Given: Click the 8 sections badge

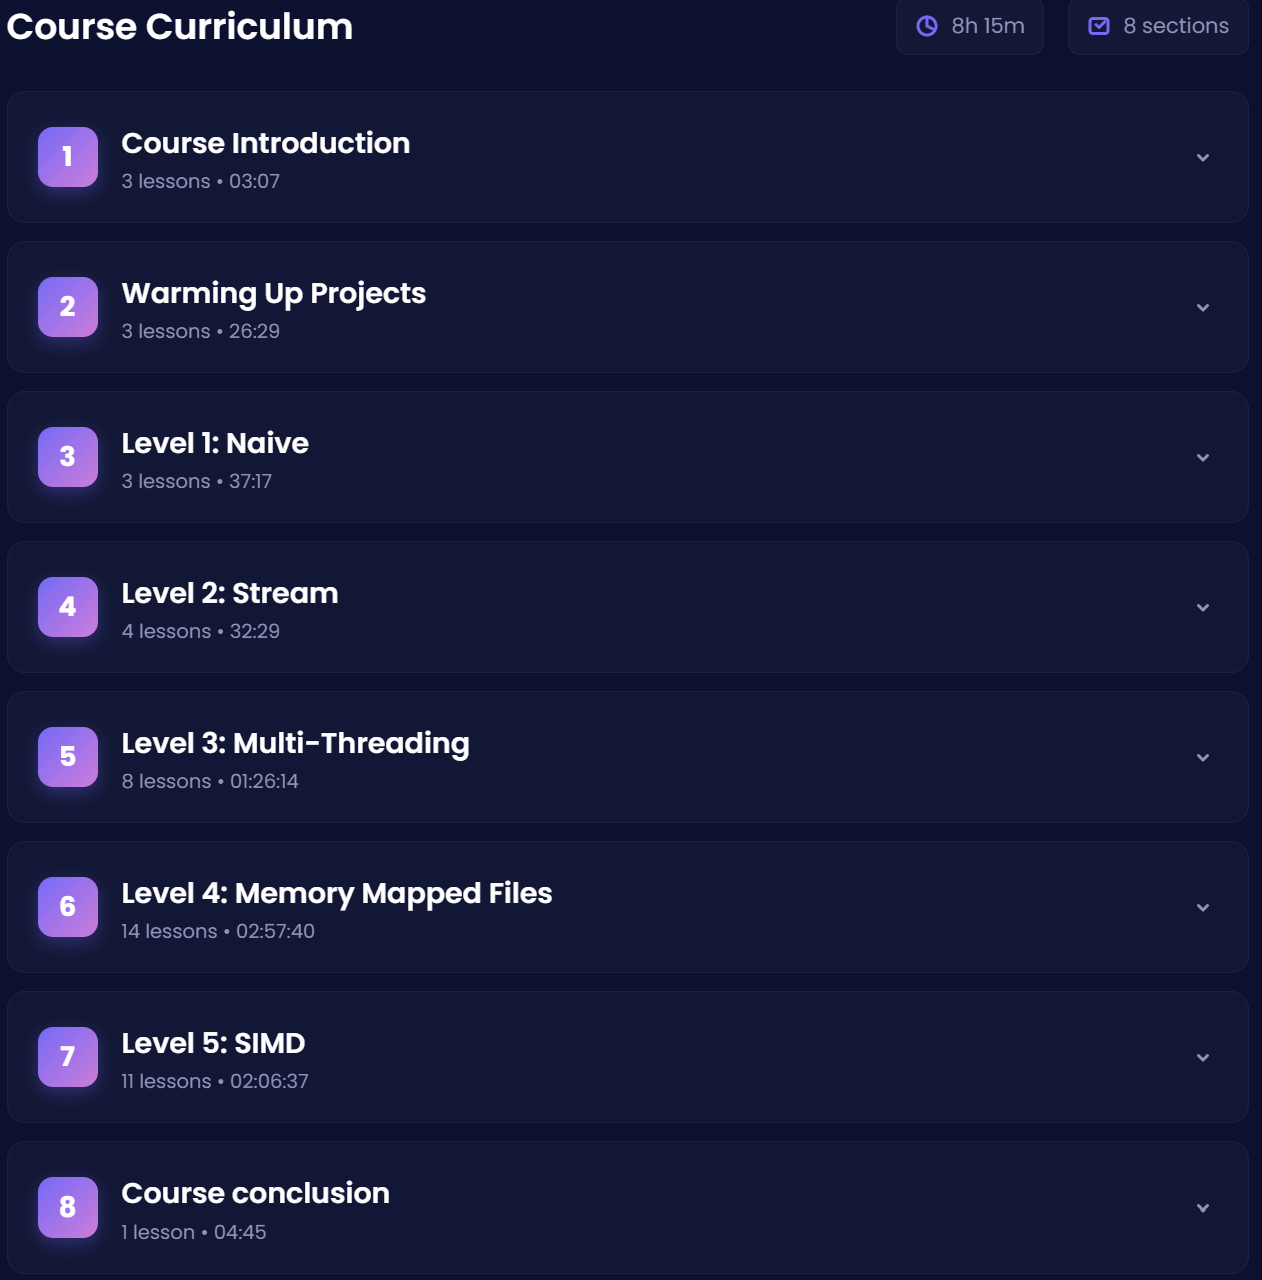Looking at the screenshot, I should (x=1158, y=26).
